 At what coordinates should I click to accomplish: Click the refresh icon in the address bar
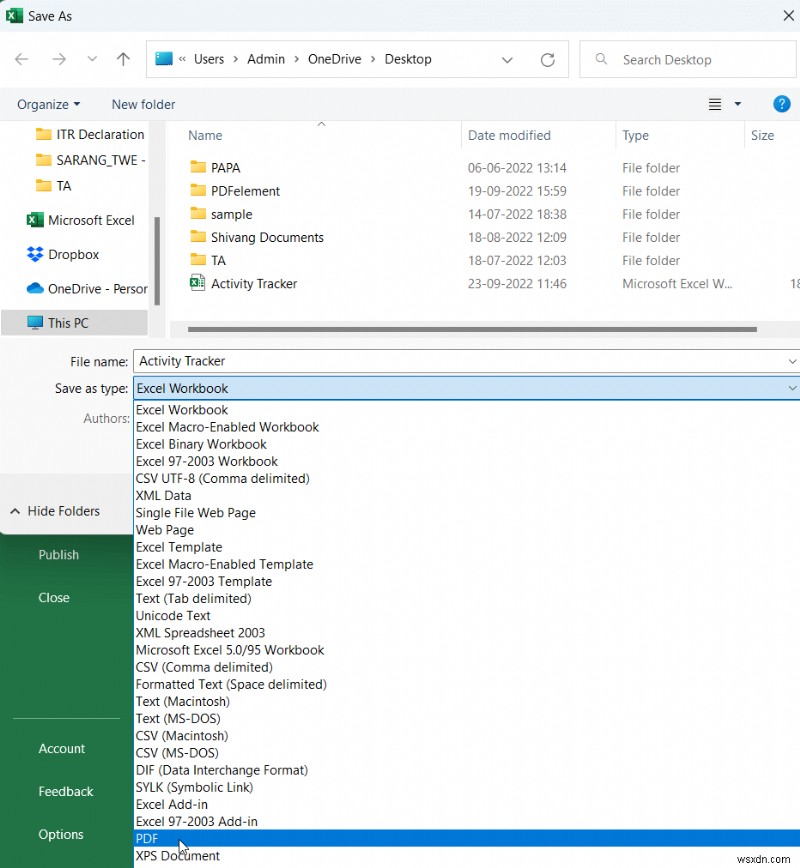pos(547,59)
